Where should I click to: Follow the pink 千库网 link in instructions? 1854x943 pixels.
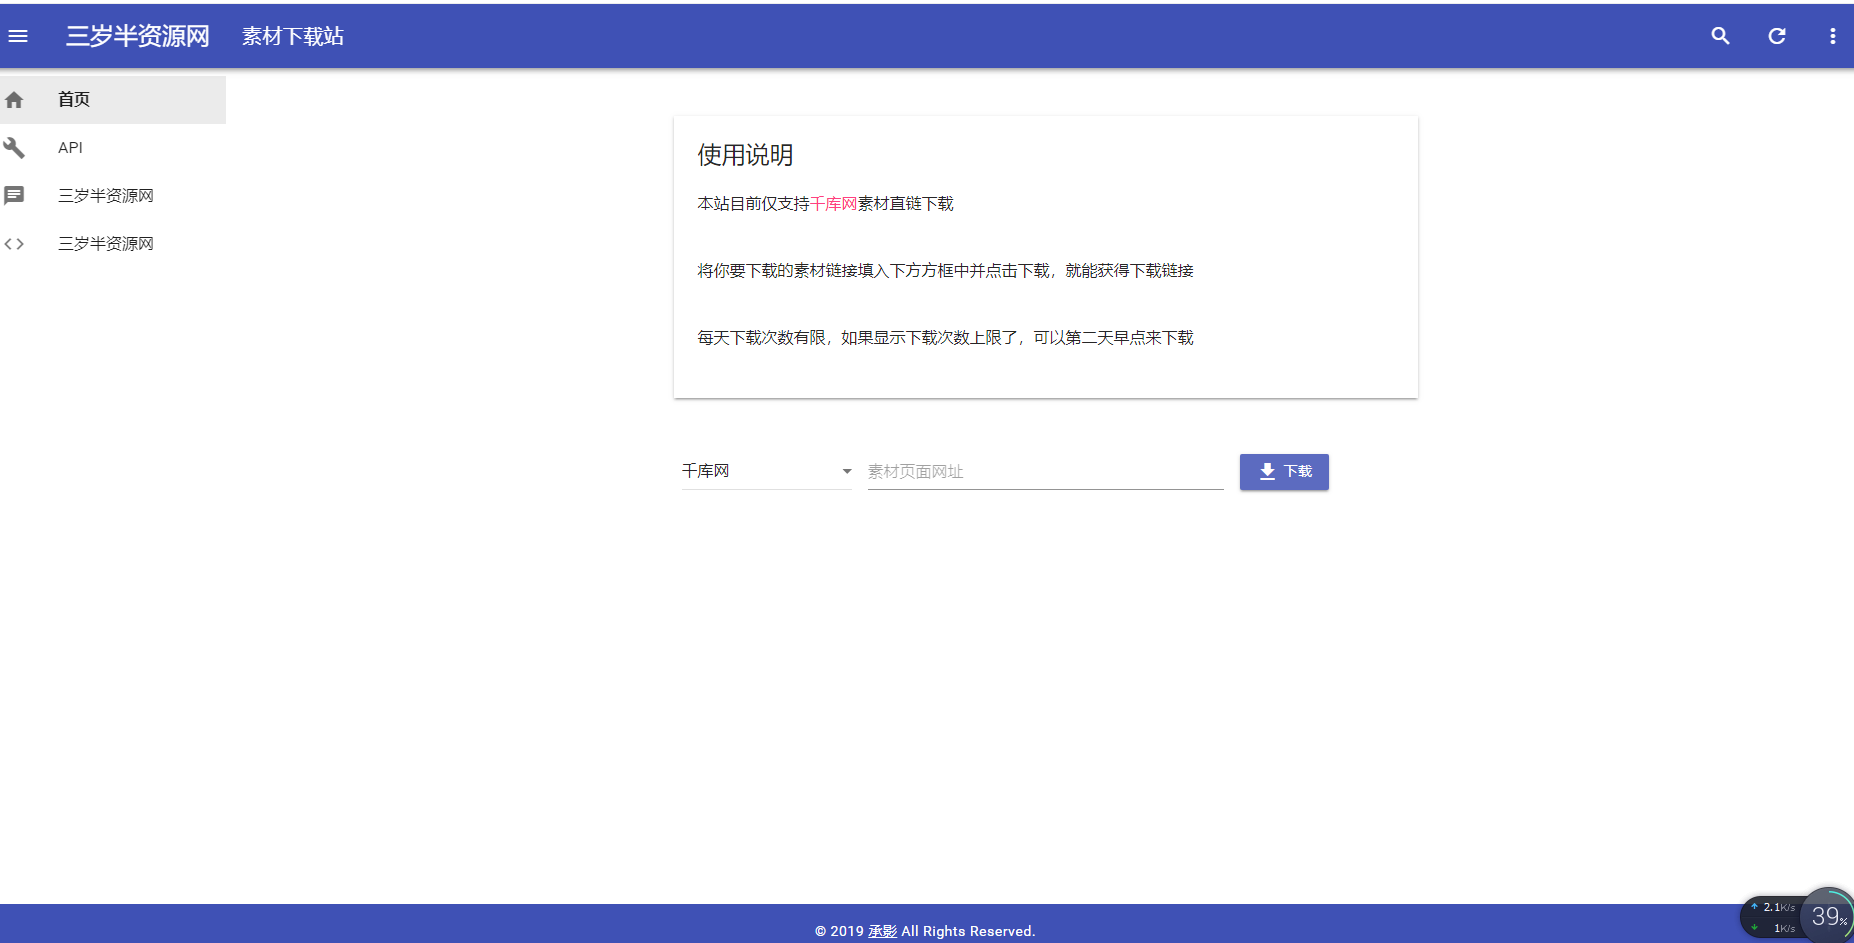coord(833,204)
